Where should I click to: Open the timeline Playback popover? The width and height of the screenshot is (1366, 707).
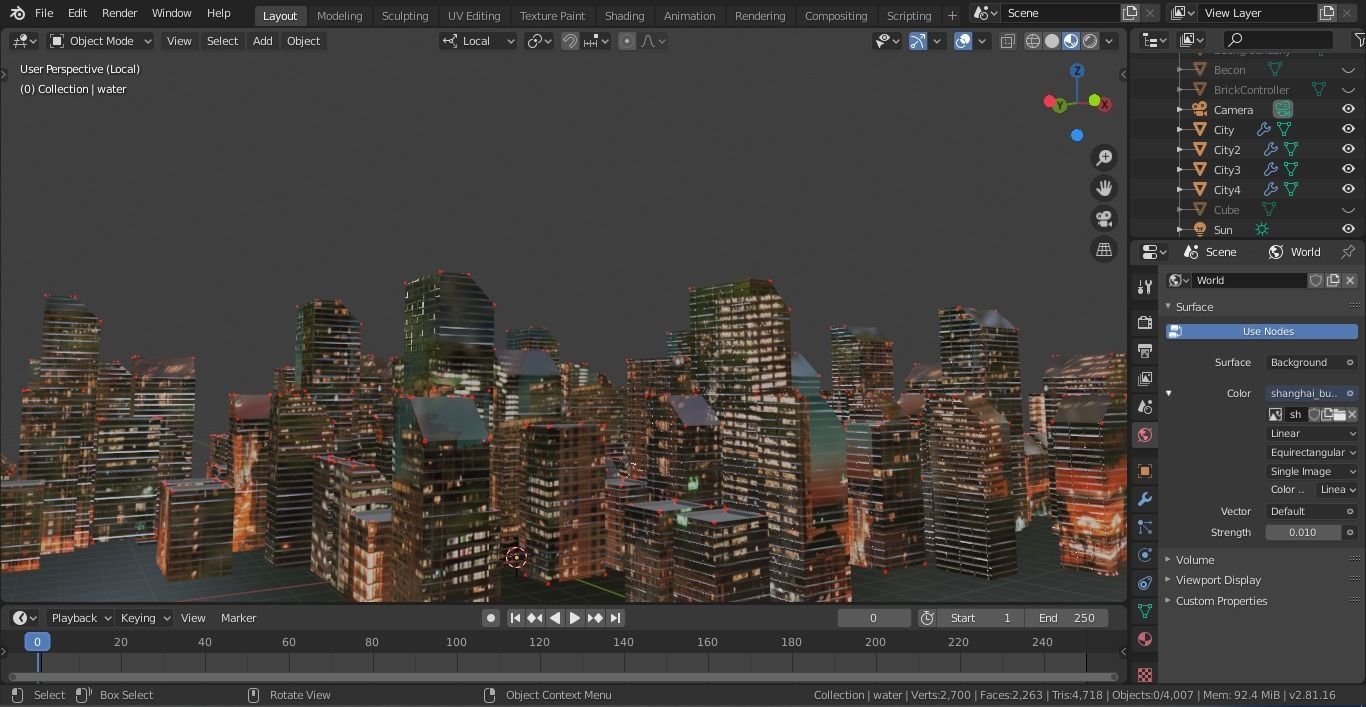[x=81, y=618]
